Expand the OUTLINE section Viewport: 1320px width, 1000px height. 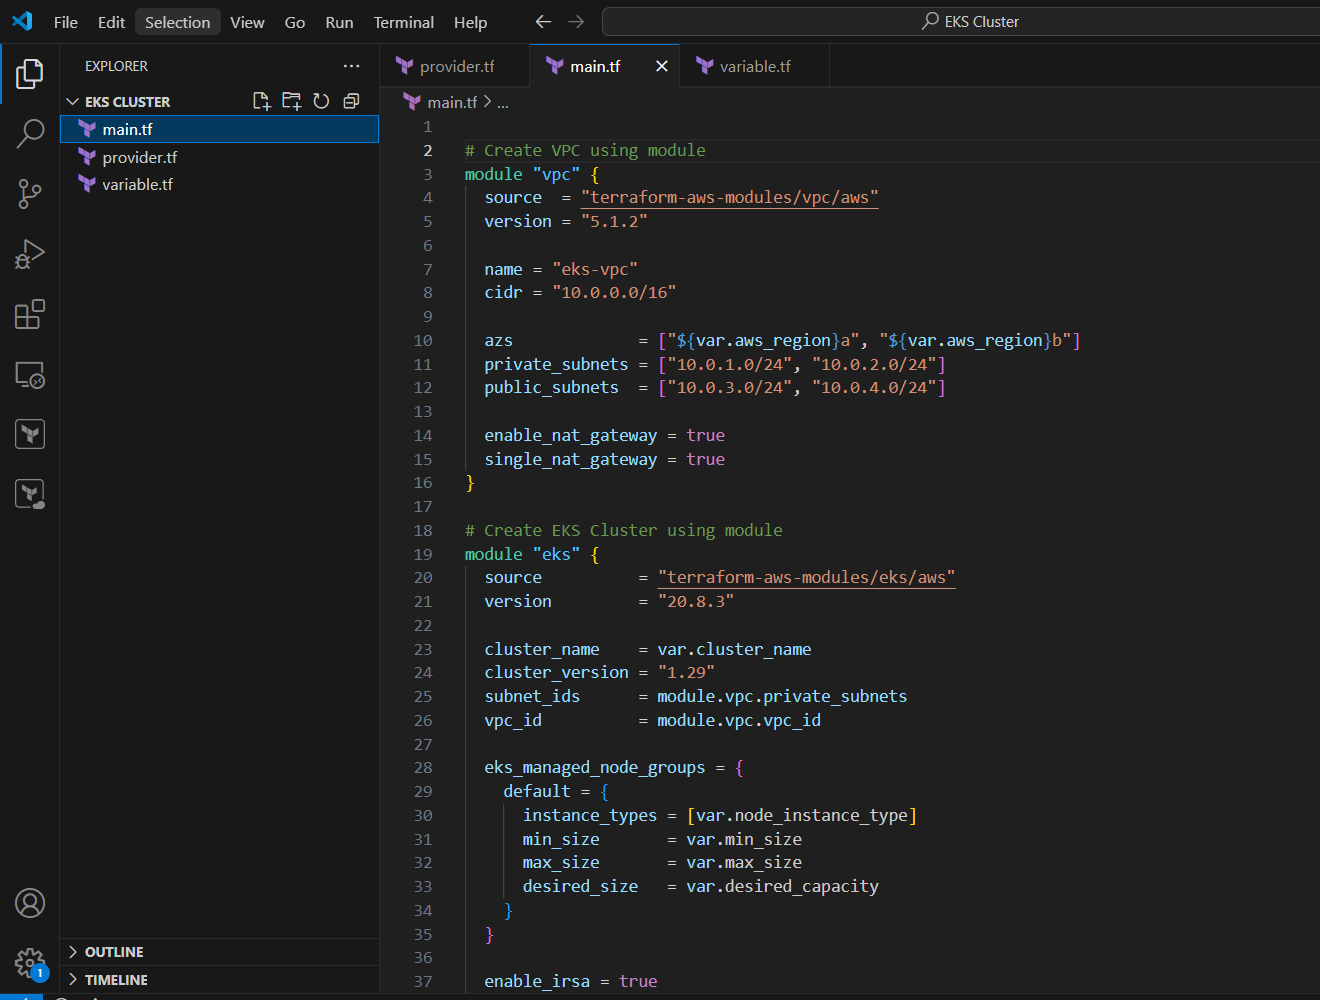220,952
